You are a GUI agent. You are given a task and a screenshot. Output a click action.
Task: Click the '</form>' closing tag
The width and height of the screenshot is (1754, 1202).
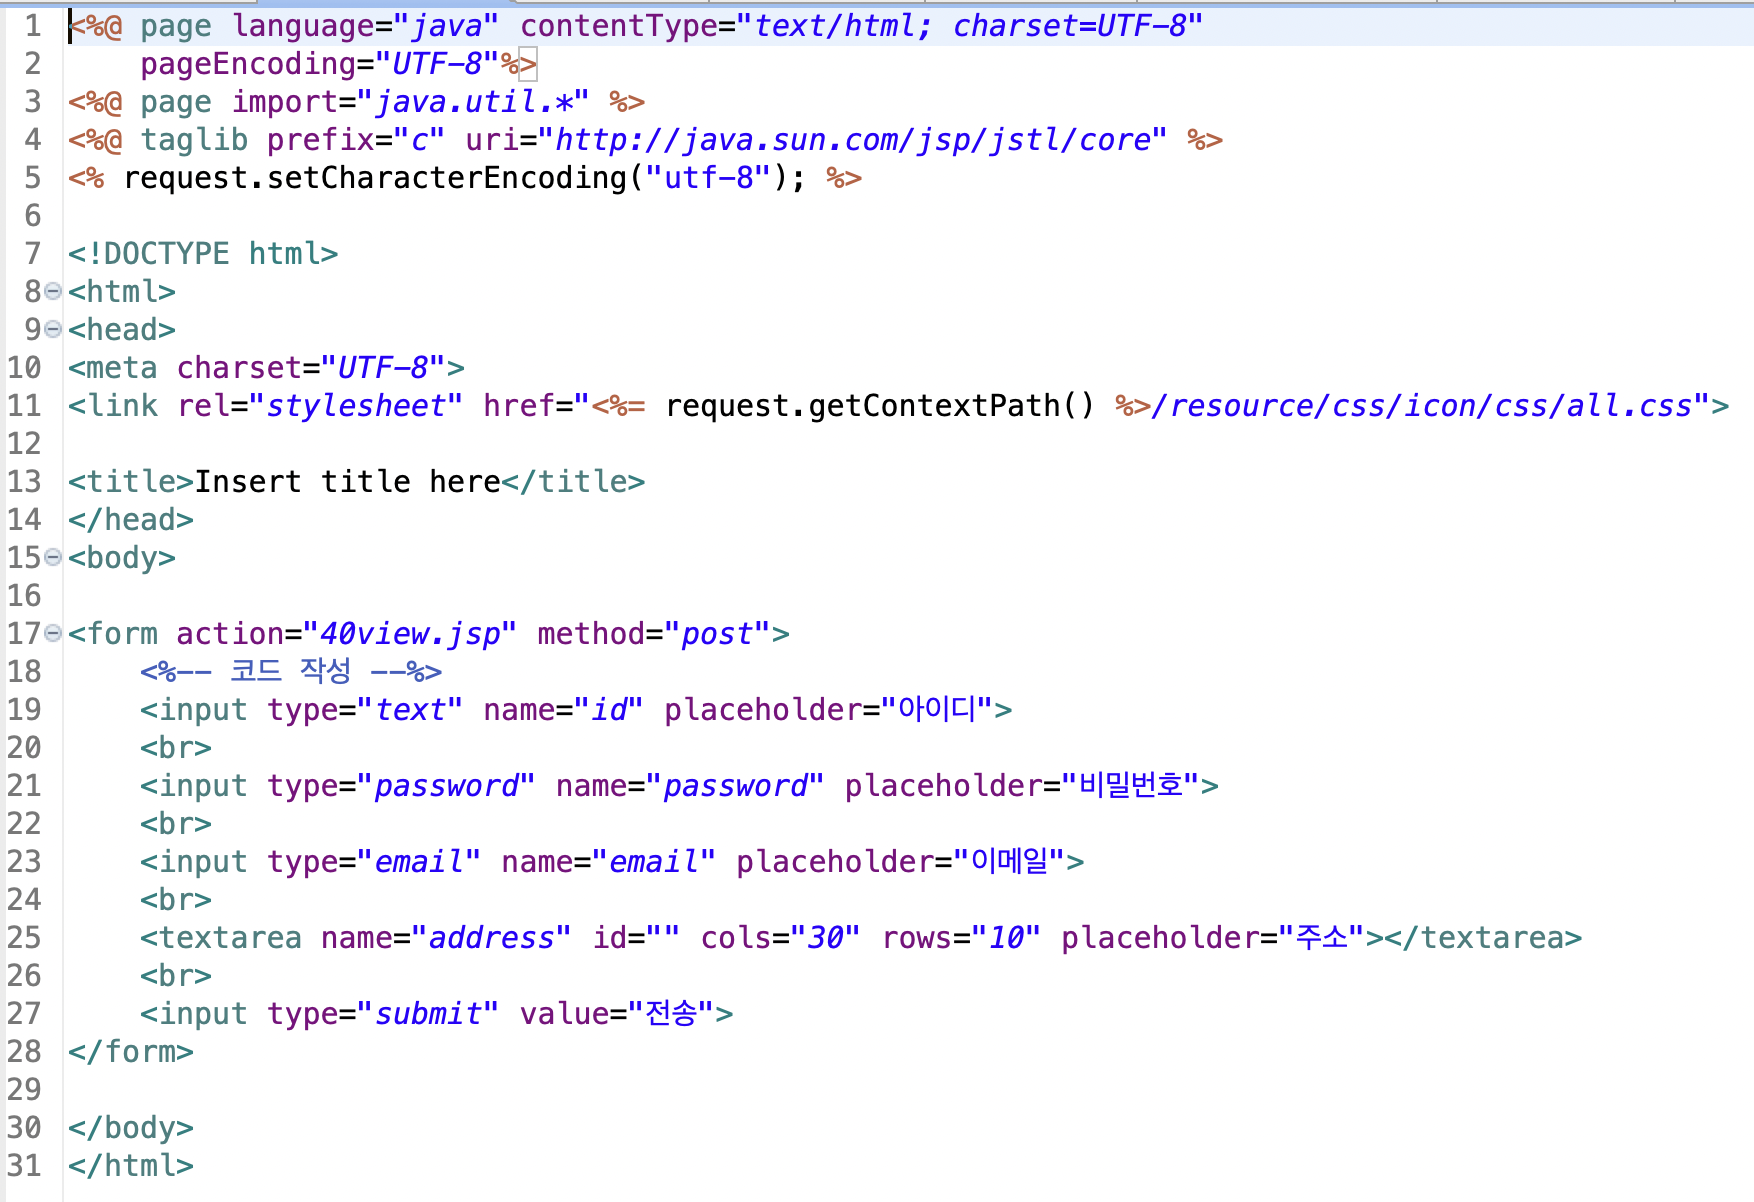(x=131, y=1052)
